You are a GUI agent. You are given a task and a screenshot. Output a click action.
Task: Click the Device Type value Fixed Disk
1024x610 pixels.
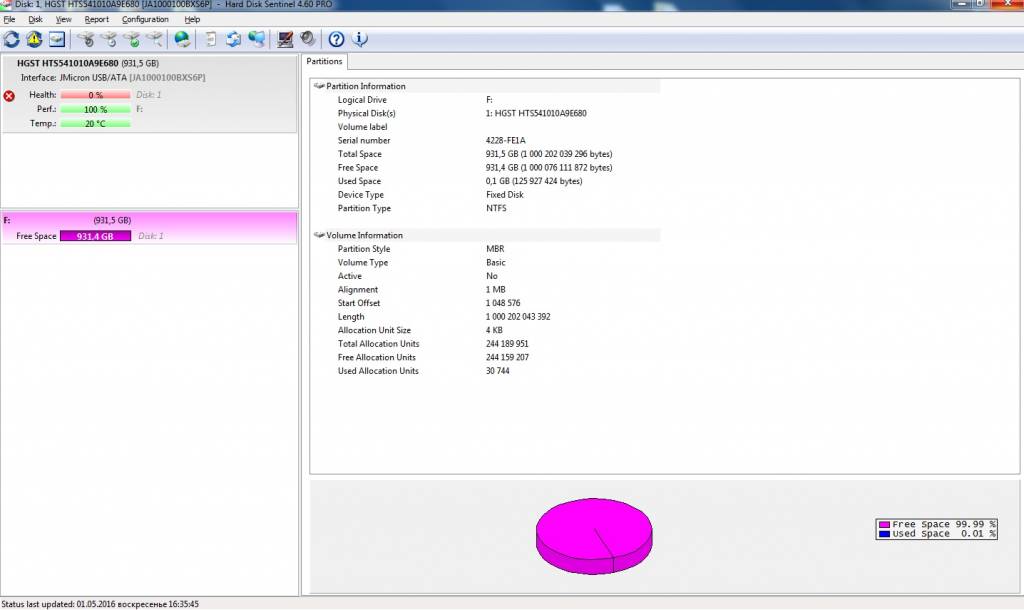[x=505, y=195]
